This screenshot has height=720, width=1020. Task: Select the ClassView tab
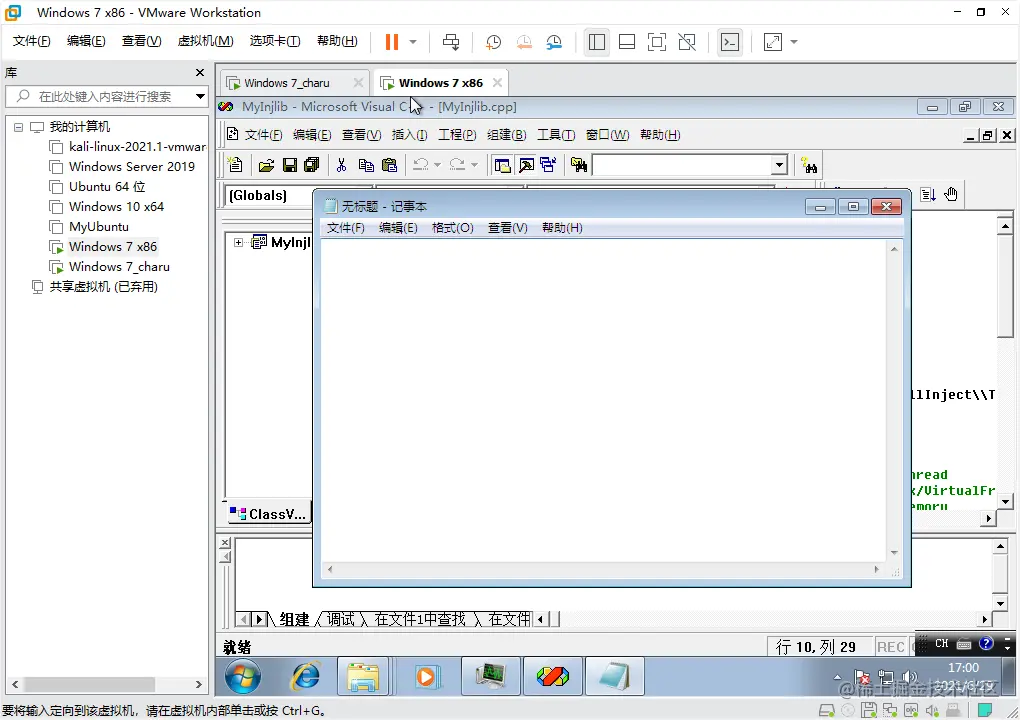click(268, 514)
